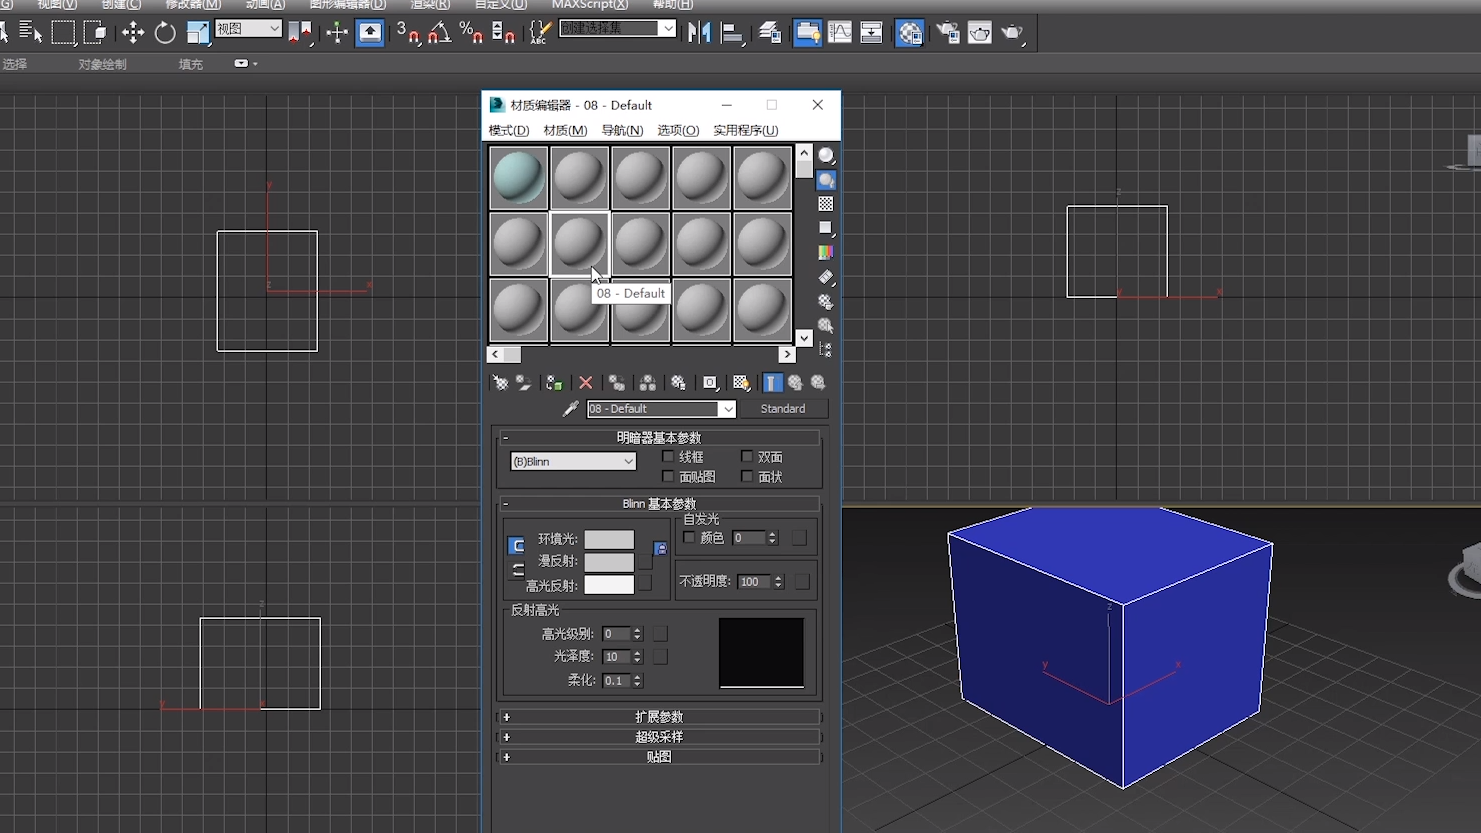Click map button next to 高光反射 swatch
The height and width of the screenshot is (833, 1481).
(x=645, y=583)
